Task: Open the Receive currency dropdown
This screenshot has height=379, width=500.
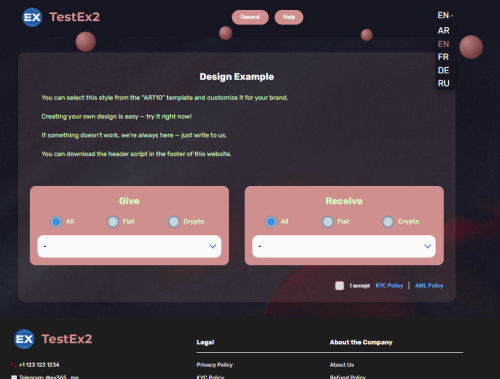Action: pos(344,246)
